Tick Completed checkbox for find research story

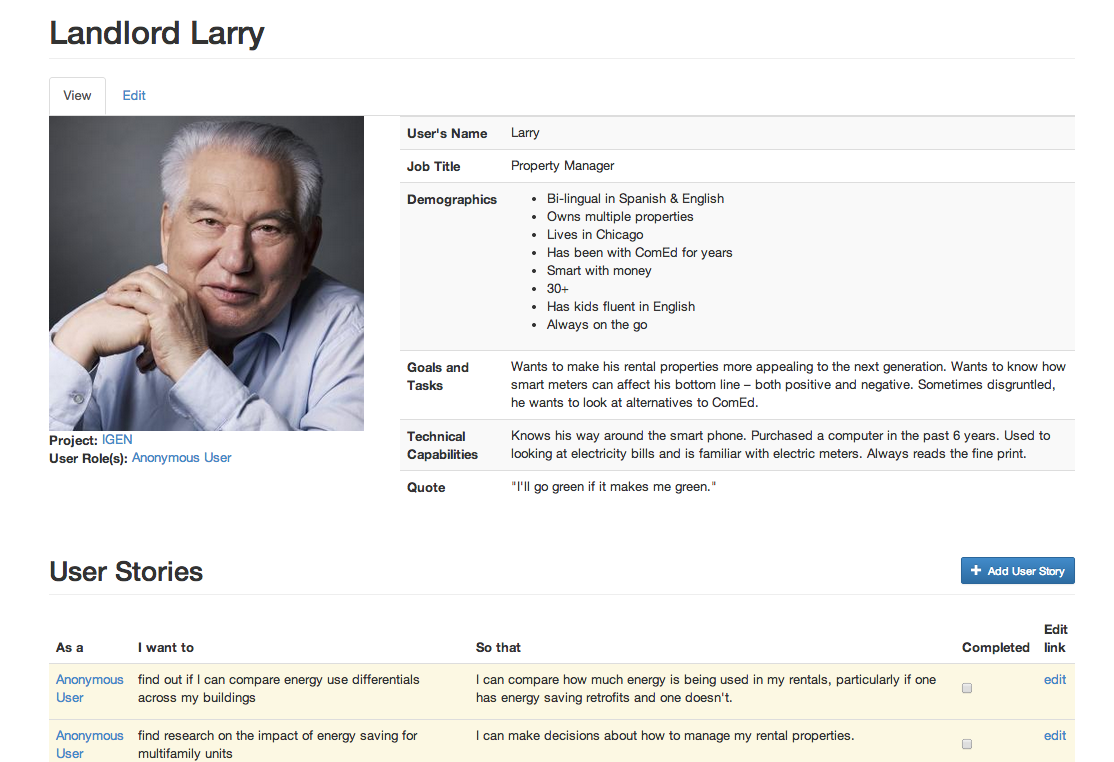967,744
